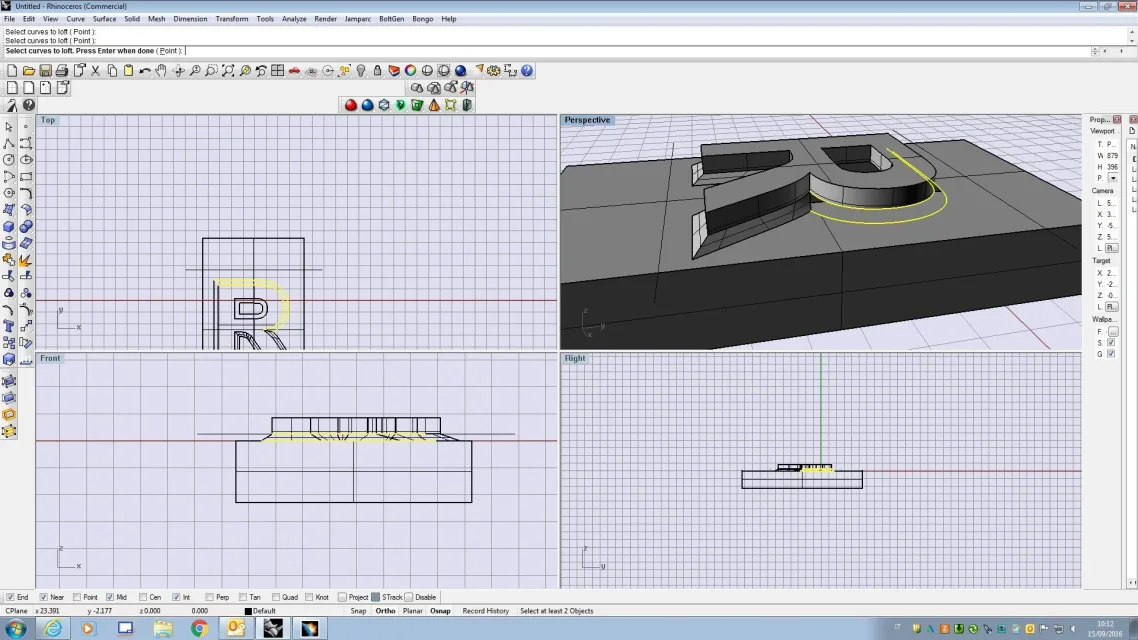Select the text object T tool
This screenshot has width=1138, height=640.
point(9,327)
